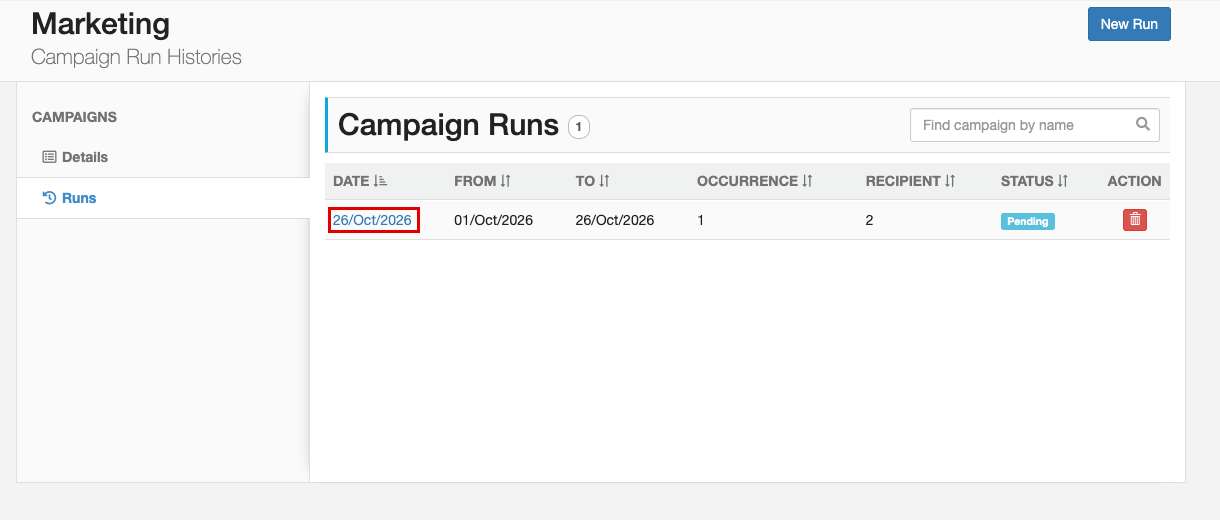Sort by STATUS column header
Viewport: 1220px width, 520px height.
(x=1035, y=181)
